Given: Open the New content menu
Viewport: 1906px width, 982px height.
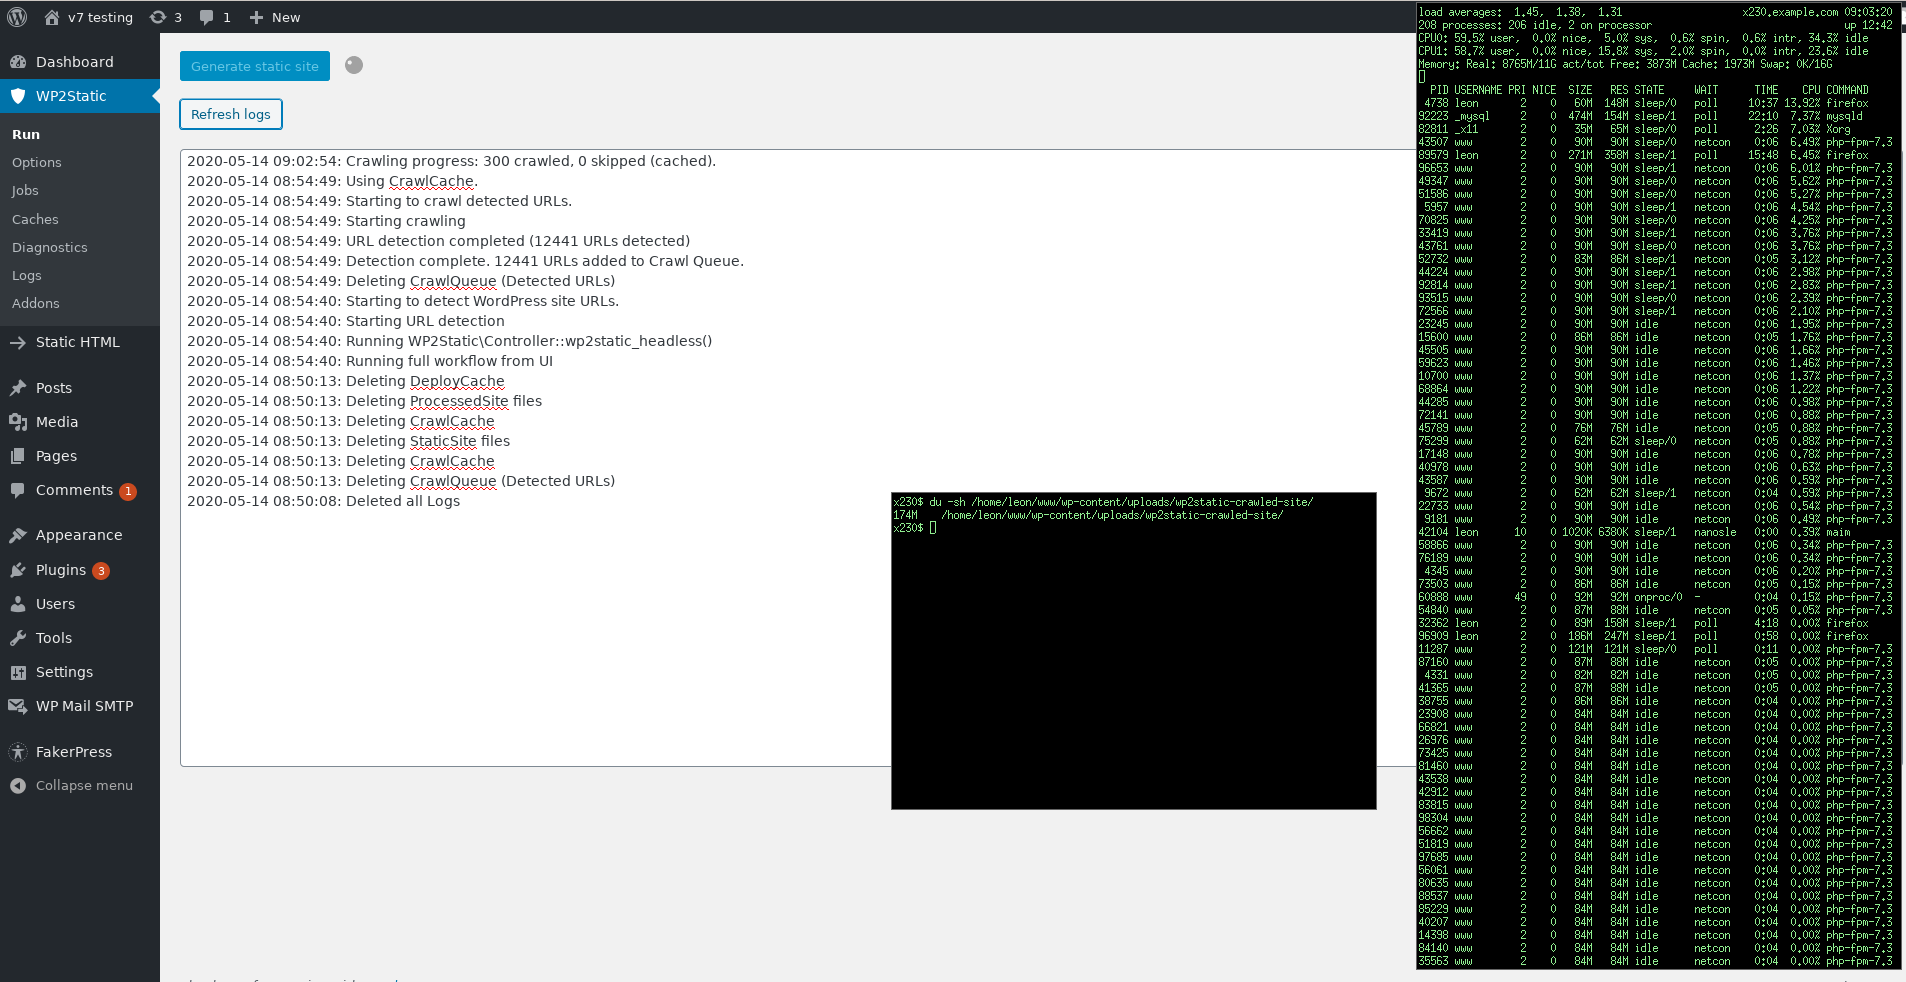Looking at the screenshot, I should 275,17.
